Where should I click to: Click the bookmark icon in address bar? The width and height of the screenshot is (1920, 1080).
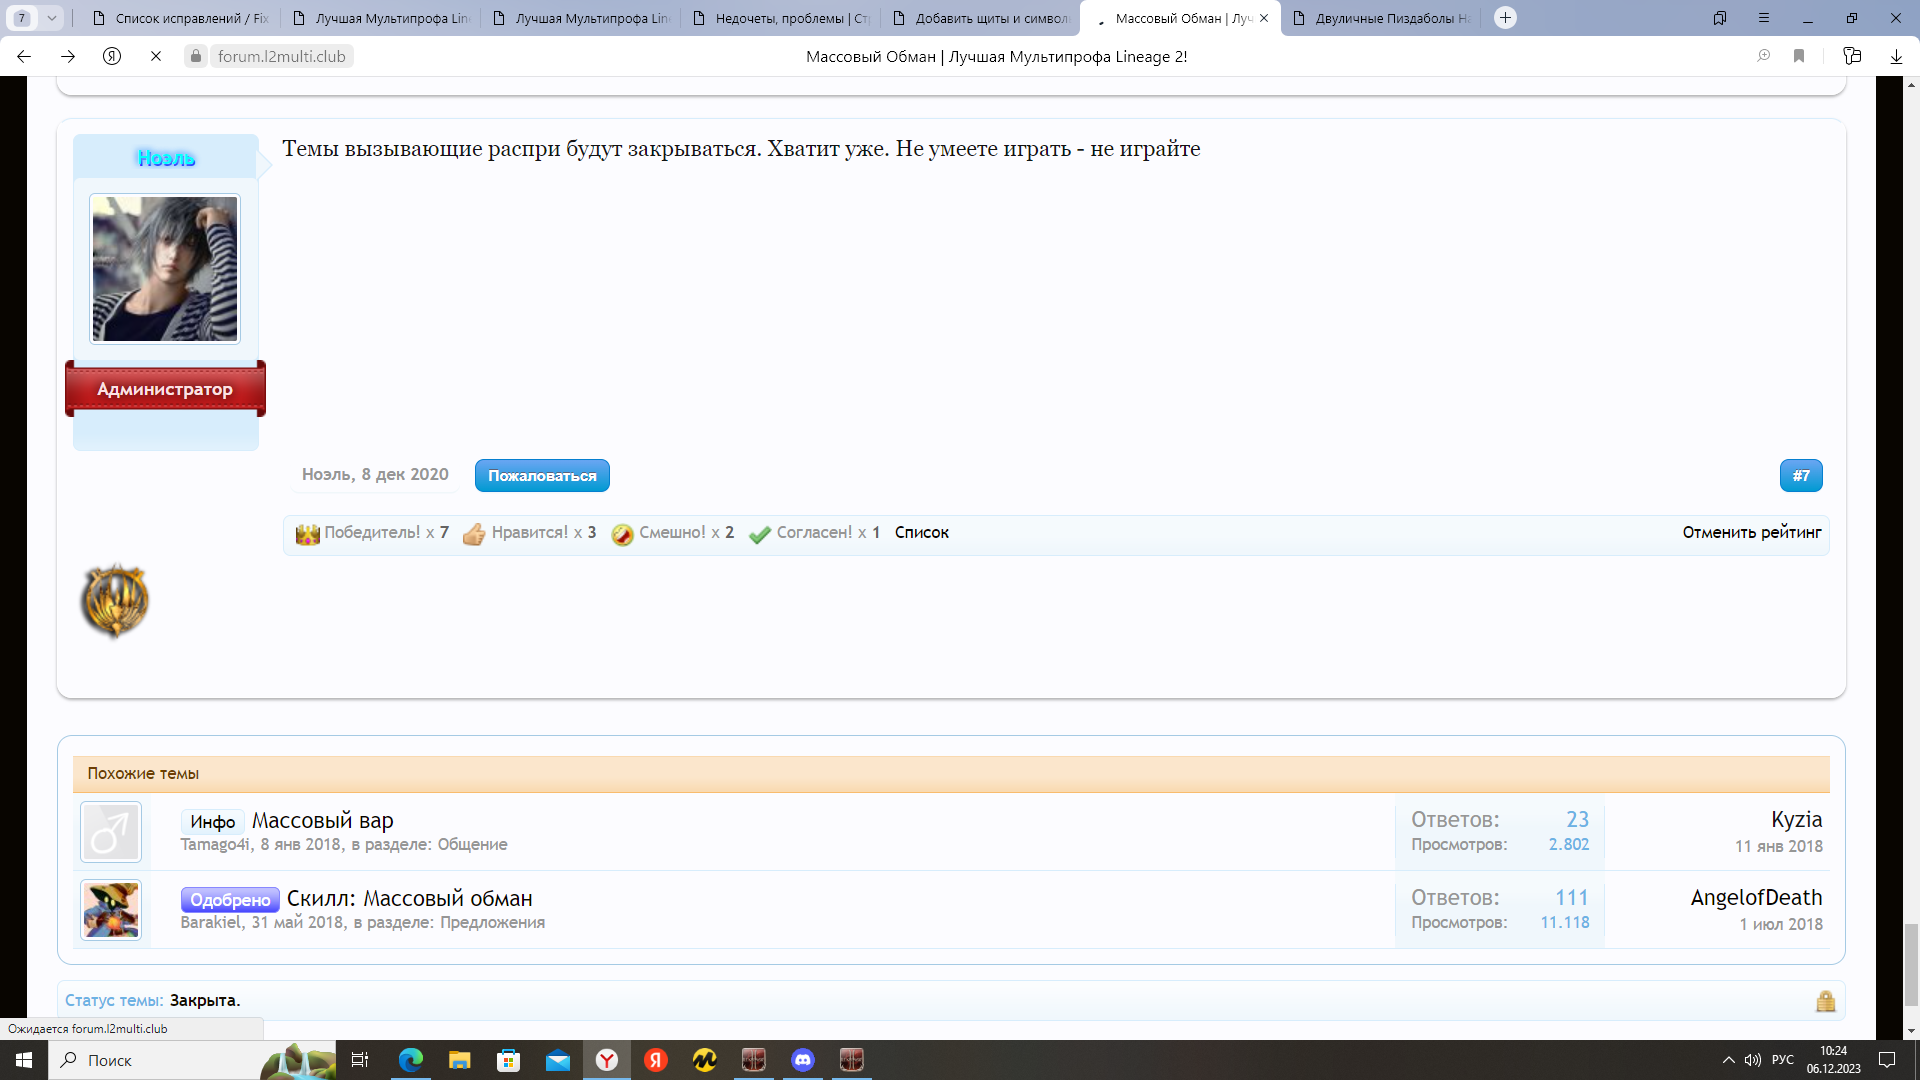pos(1799,57)
